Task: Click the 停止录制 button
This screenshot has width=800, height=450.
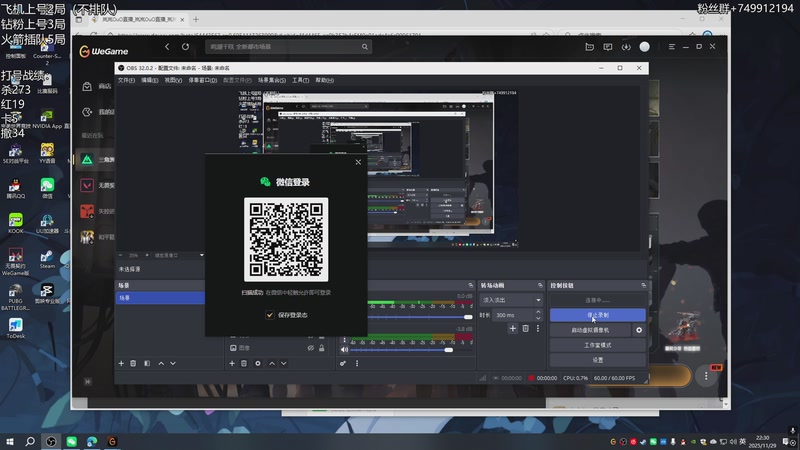Action: click(597, 315)
